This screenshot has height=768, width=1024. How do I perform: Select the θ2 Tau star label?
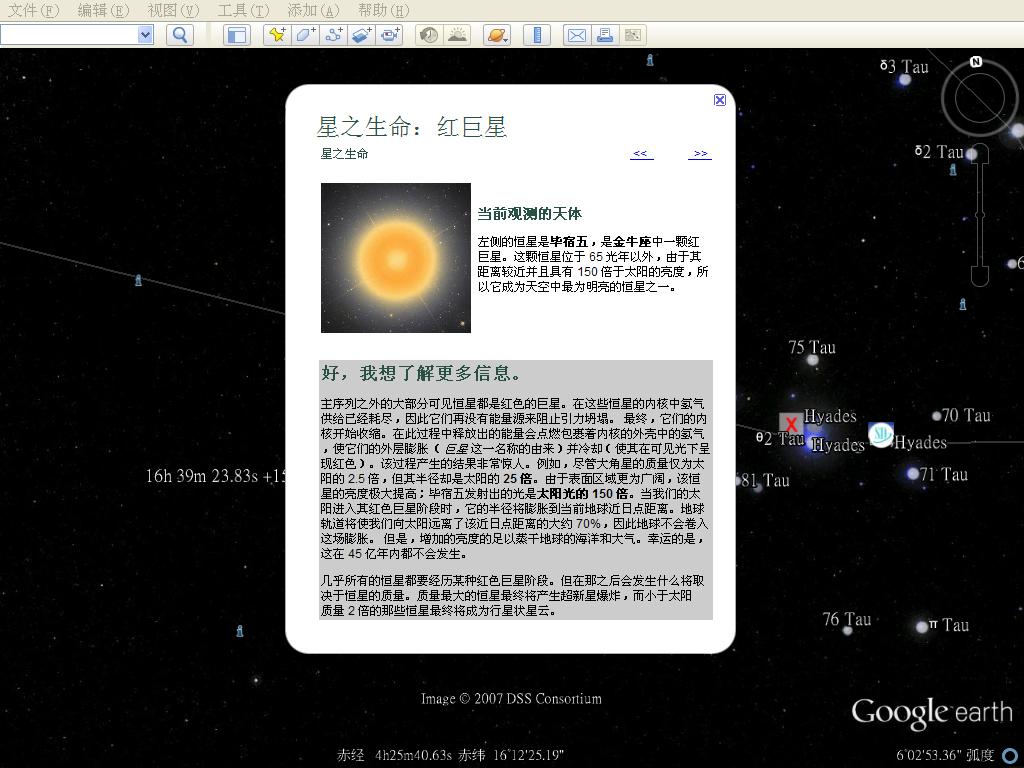pyautogui.click(x=780, y=438)
